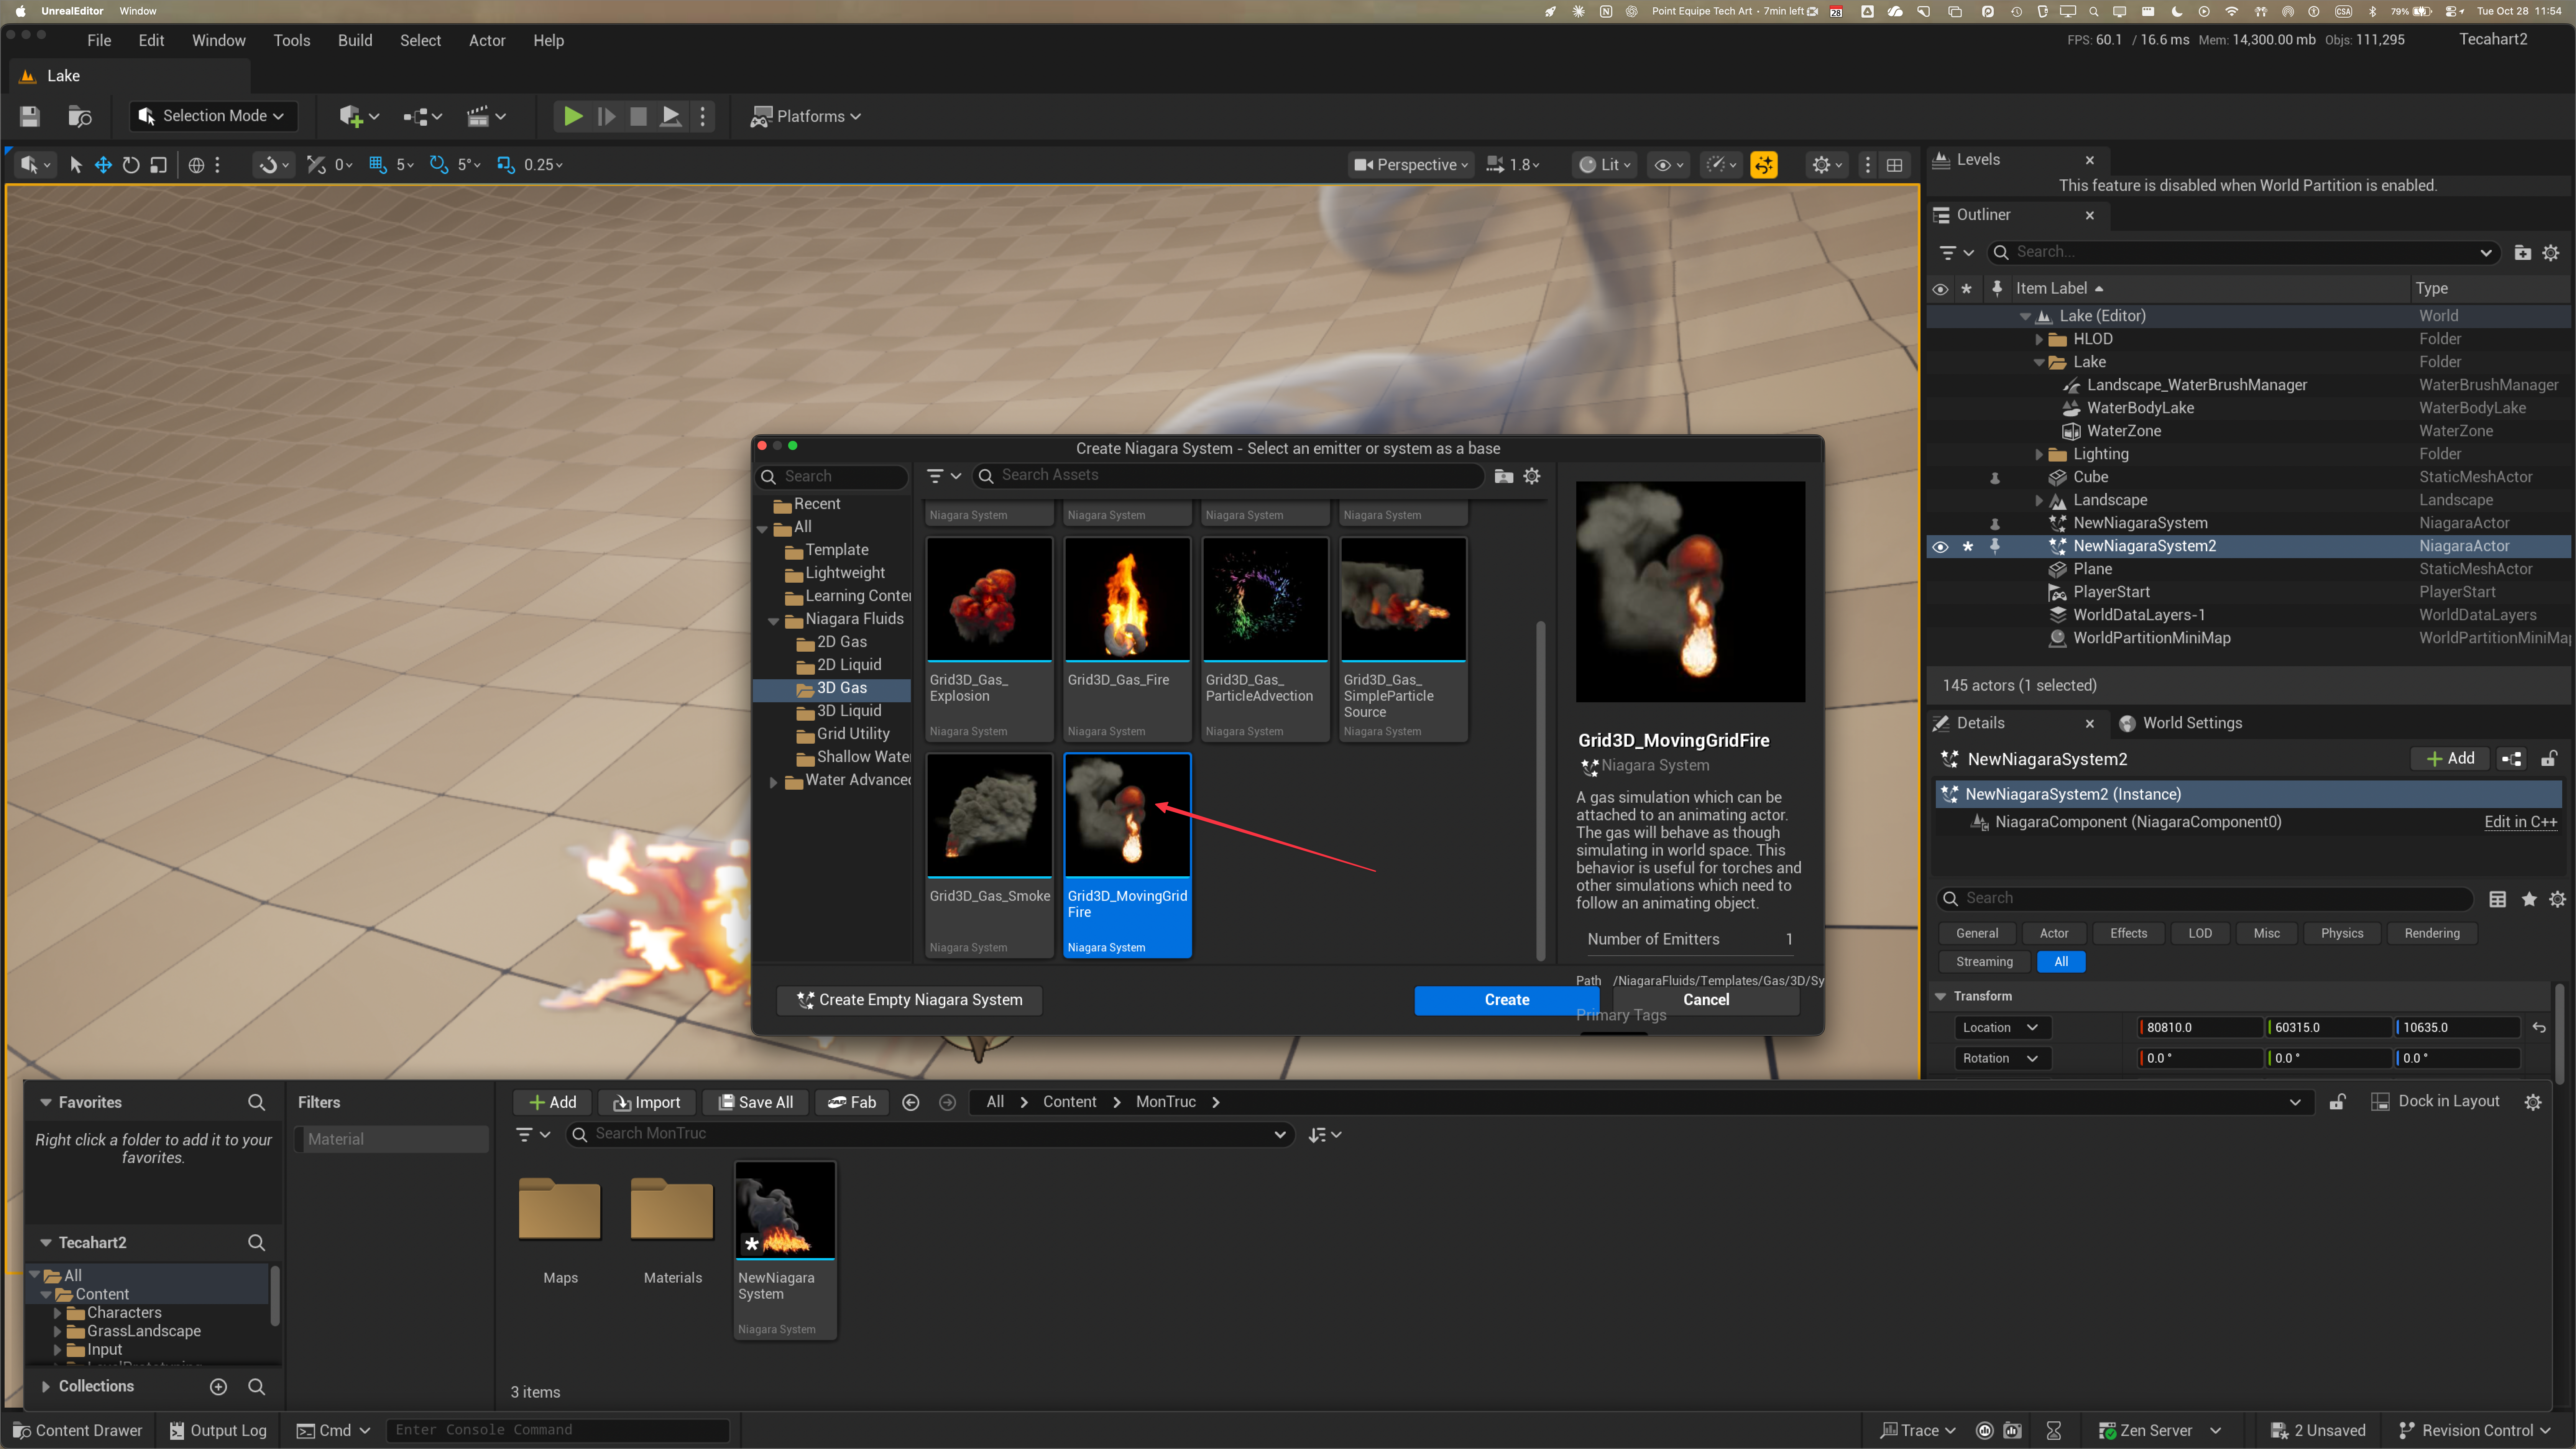Open Content Browser settings gear
The width and height of the screenshot is (2576, 1449).
2533,1102
